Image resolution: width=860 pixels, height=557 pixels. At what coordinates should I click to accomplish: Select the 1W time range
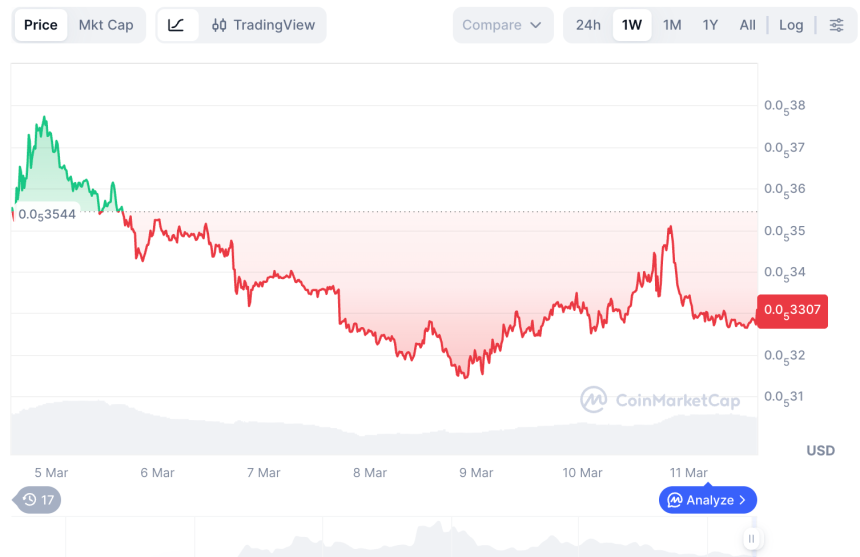point(632,25)
